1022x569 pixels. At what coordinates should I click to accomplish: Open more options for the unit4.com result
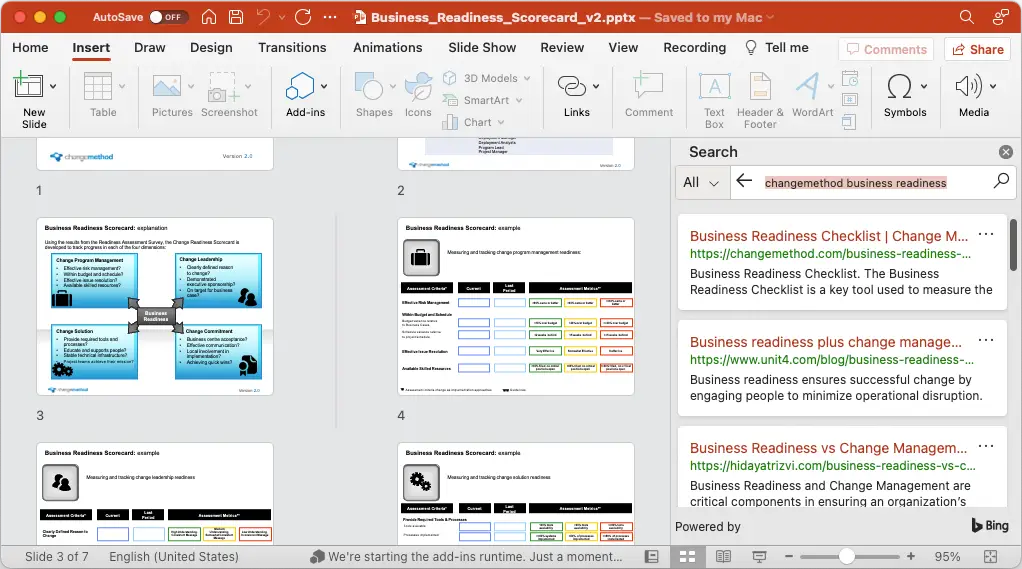tap(986, 340)
